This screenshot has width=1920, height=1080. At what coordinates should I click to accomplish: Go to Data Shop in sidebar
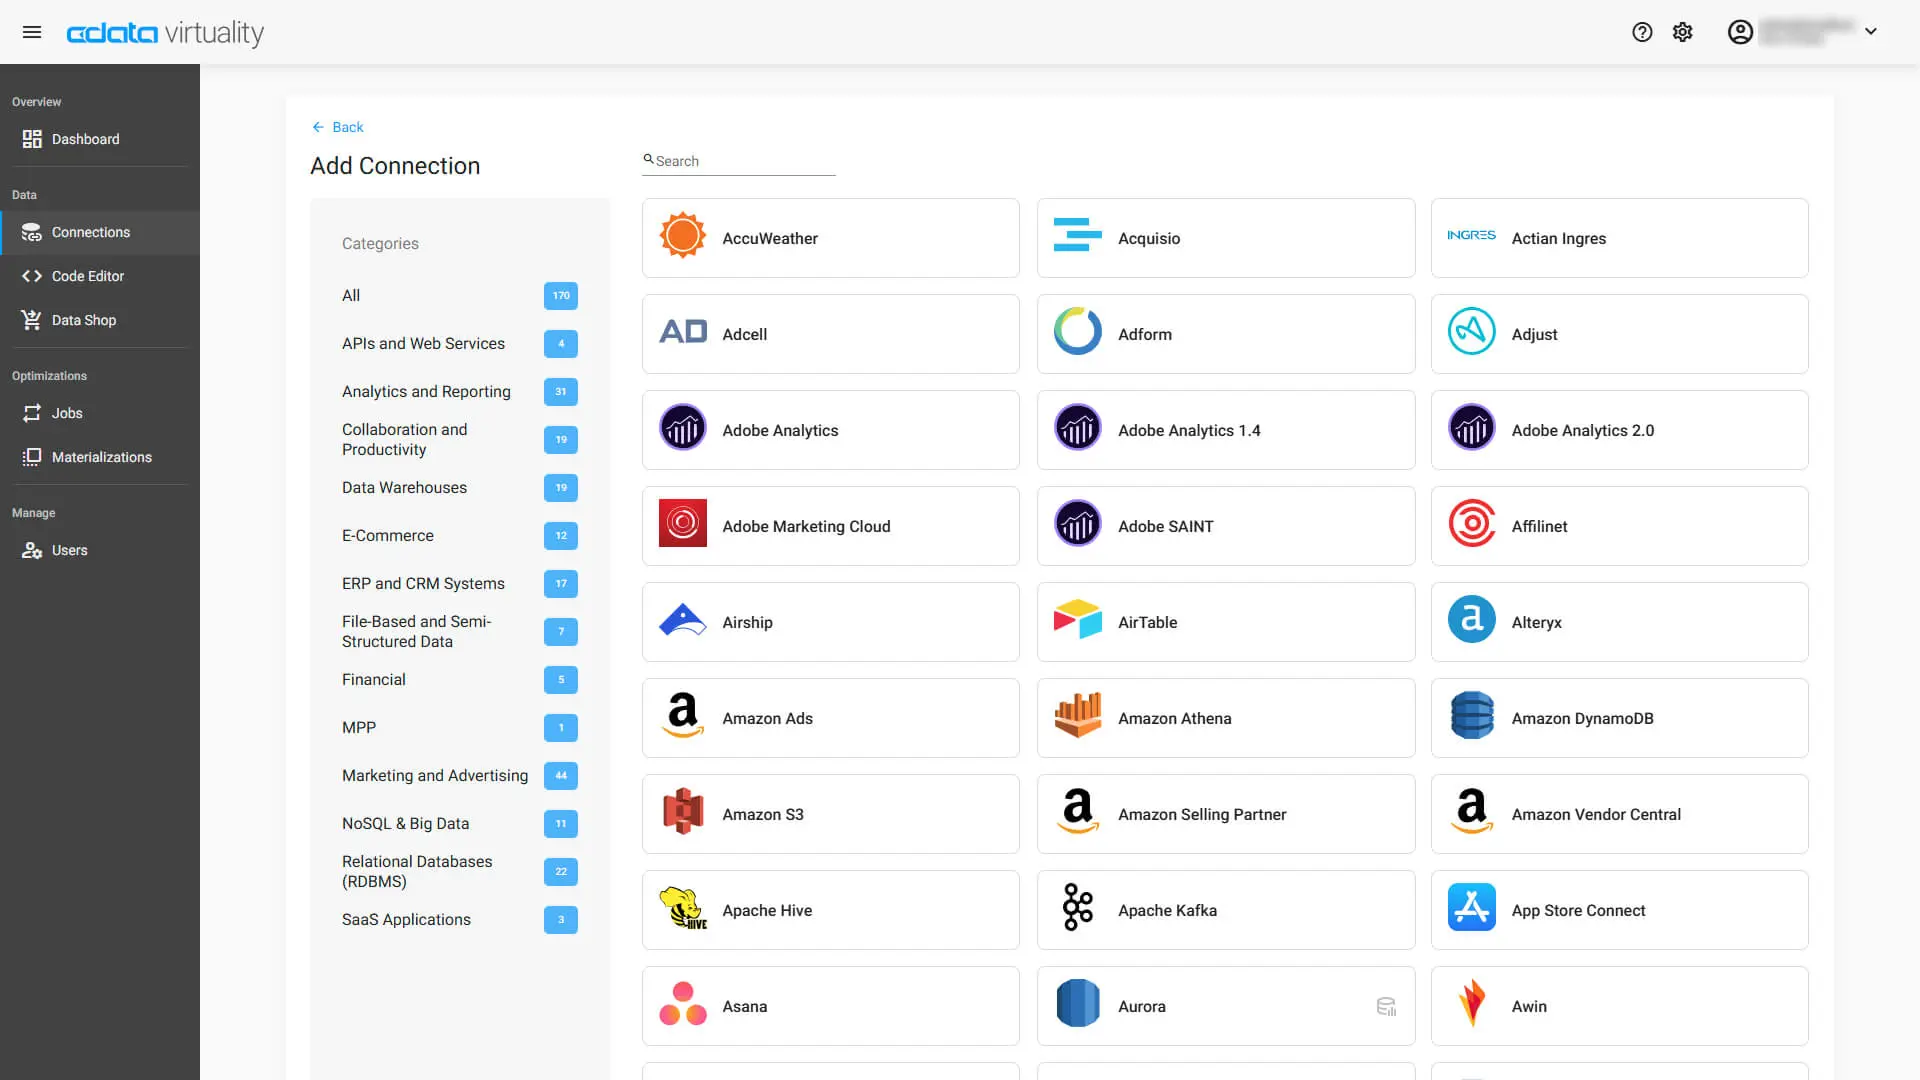point(84,320)
